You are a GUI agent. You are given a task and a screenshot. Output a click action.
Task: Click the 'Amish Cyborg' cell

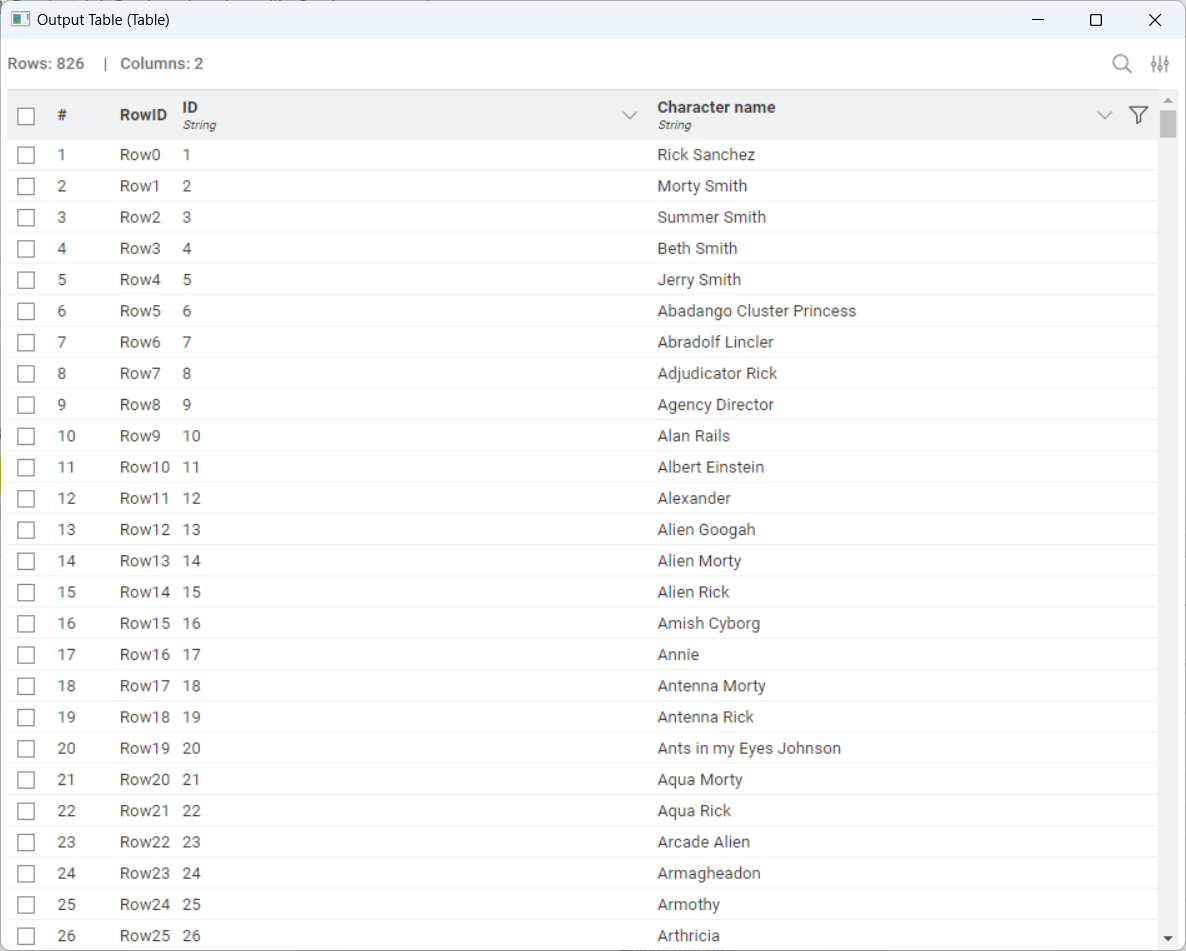(708, 623)
